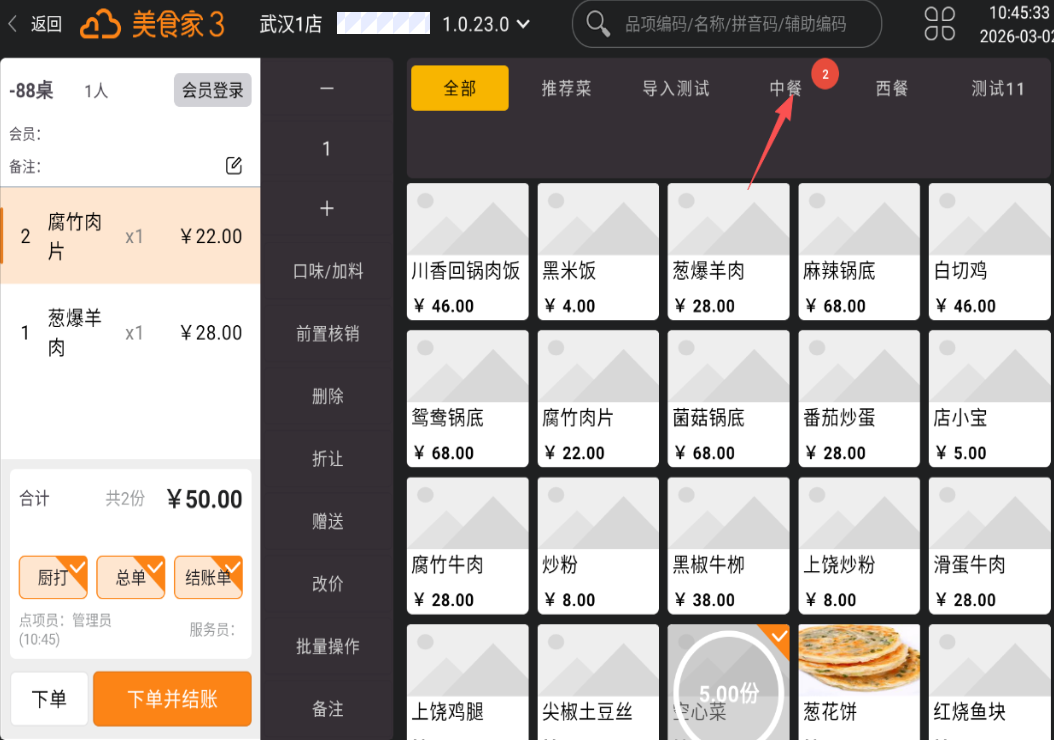Type in the 品项编码 search field
The height and width of the screenshot is (740, 1054).
point(735,24)
